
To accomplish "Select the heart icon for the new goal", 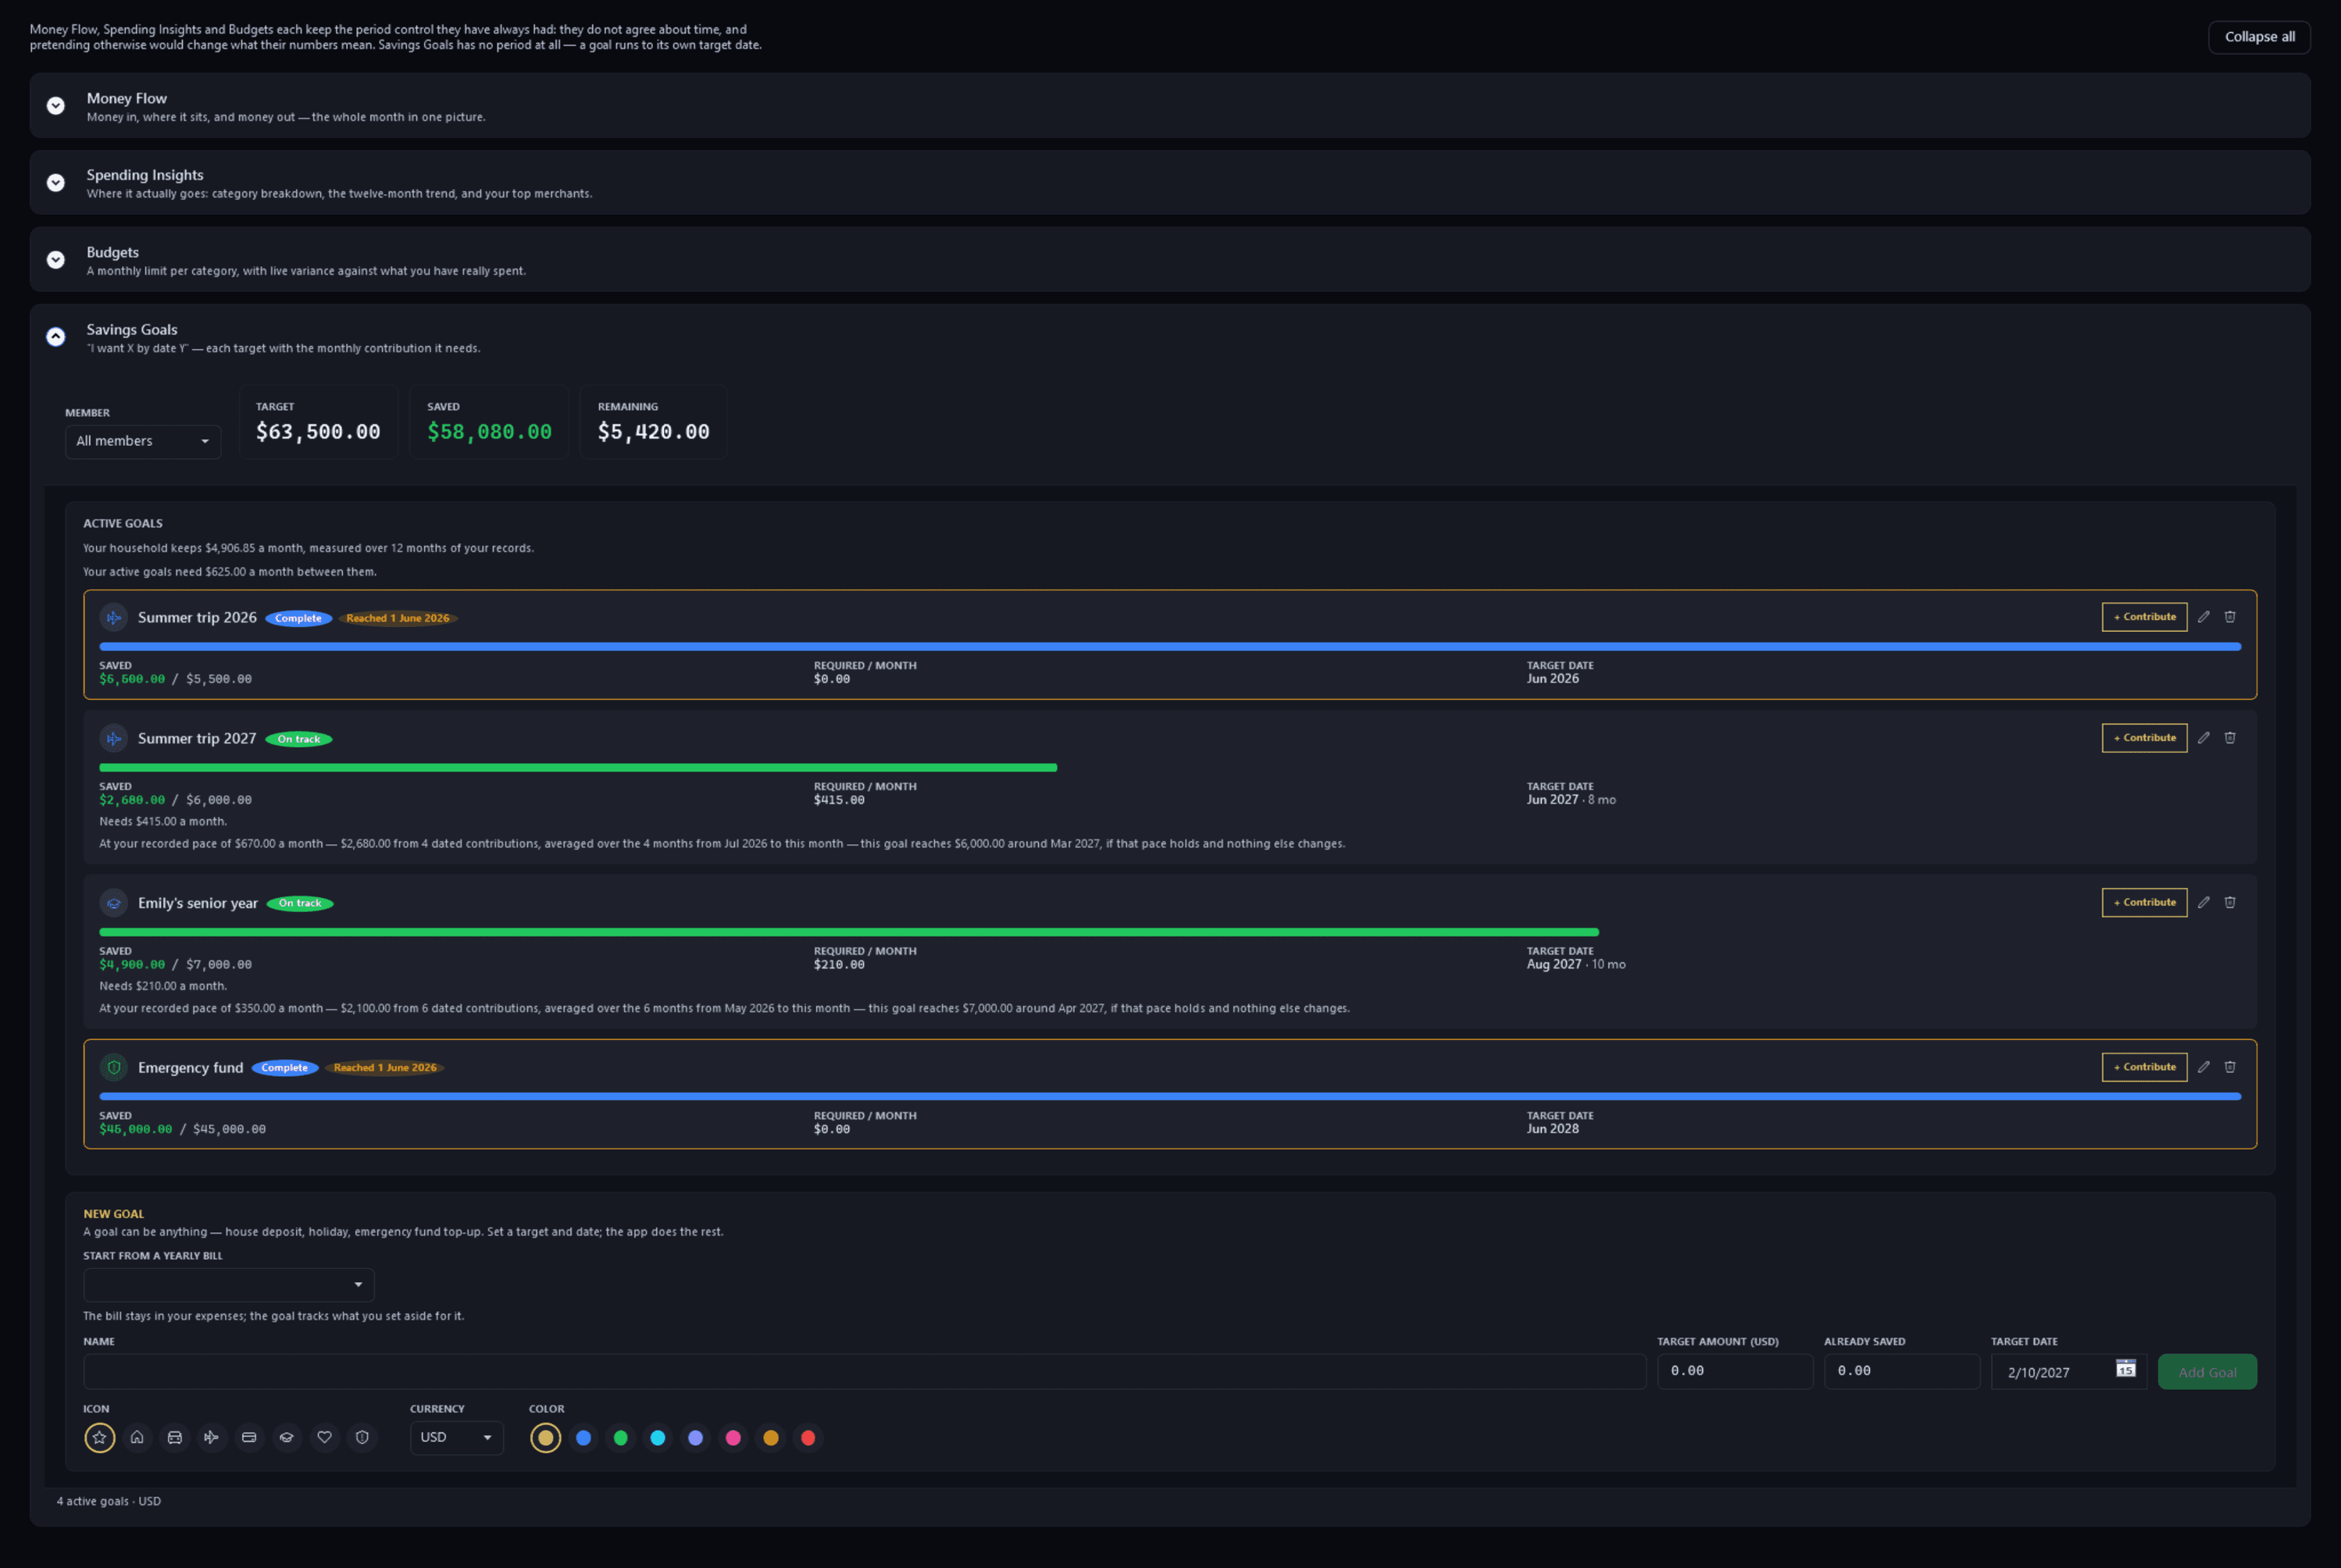I will click(x=324, y=1437).
